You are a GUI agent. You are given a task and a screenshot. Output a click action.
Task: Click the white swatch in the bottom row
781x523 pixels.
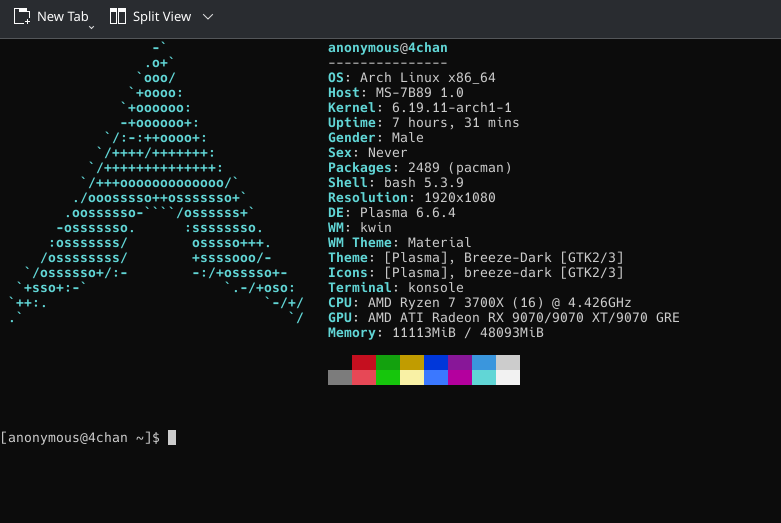(508, 377)
